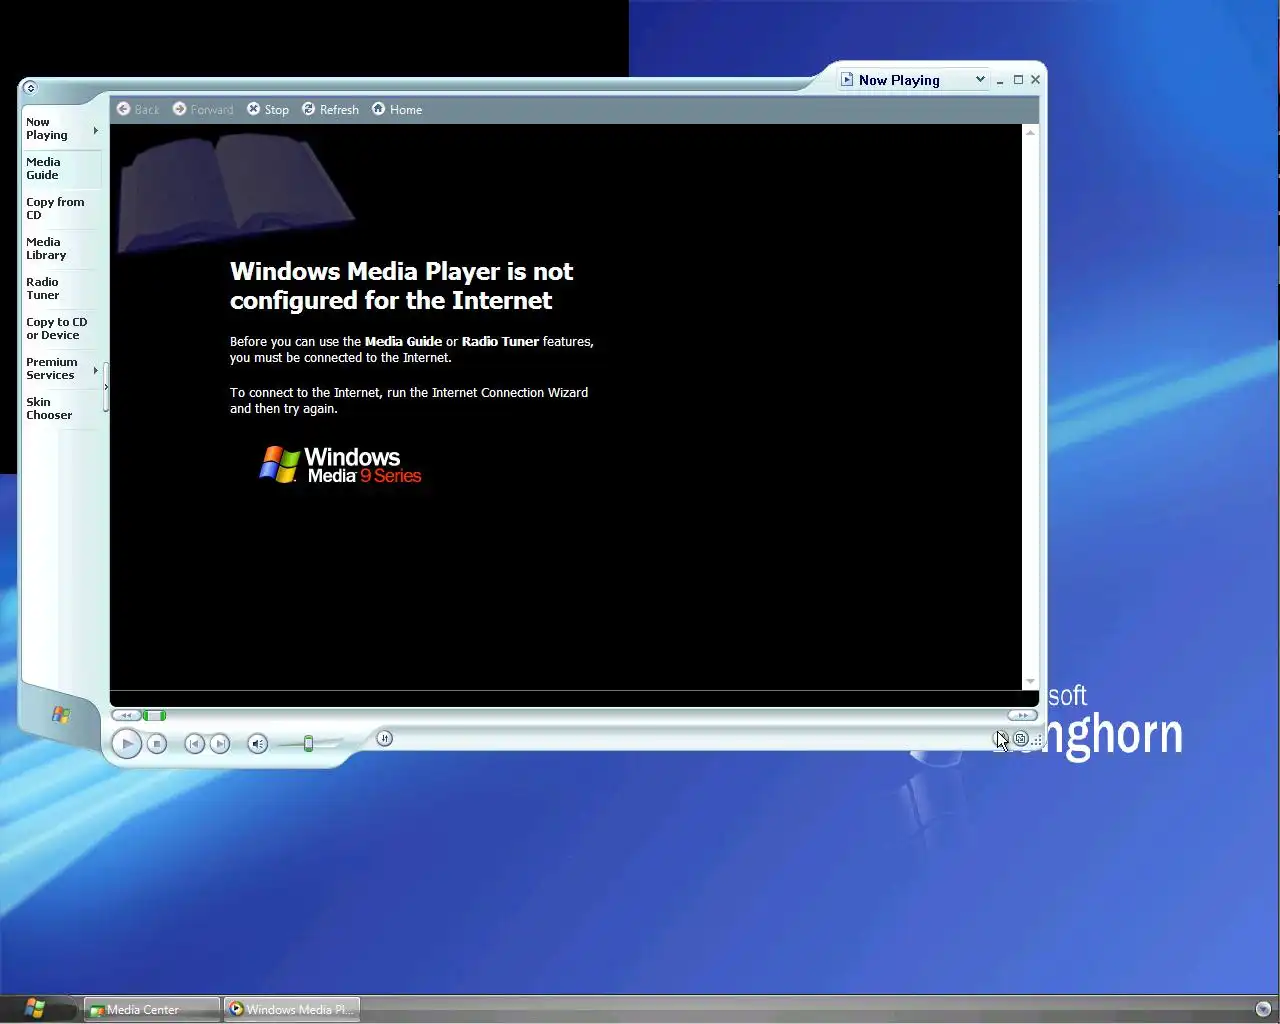Switch to skin mode icon

pyautogui.click(x=1020, y=739)
